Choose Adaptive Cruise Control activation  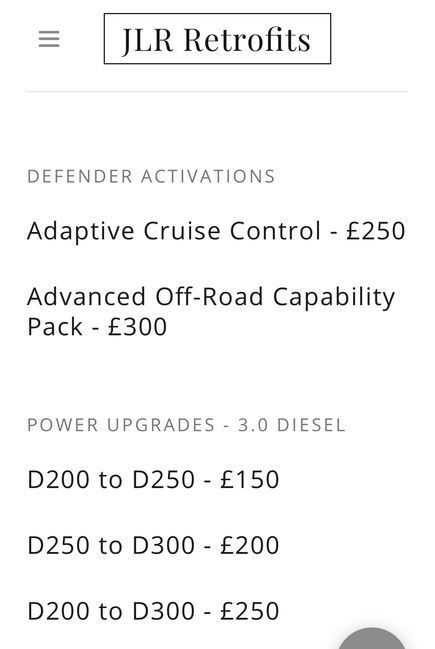(x=216, y=231)
